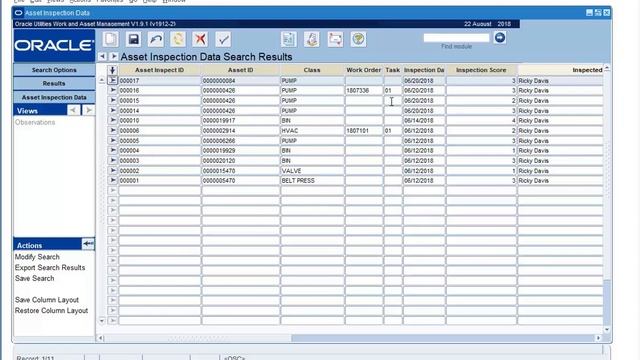Open the Search Options tab
The height and width of the screenshot is (360, 640).
[x=54, y=70]
